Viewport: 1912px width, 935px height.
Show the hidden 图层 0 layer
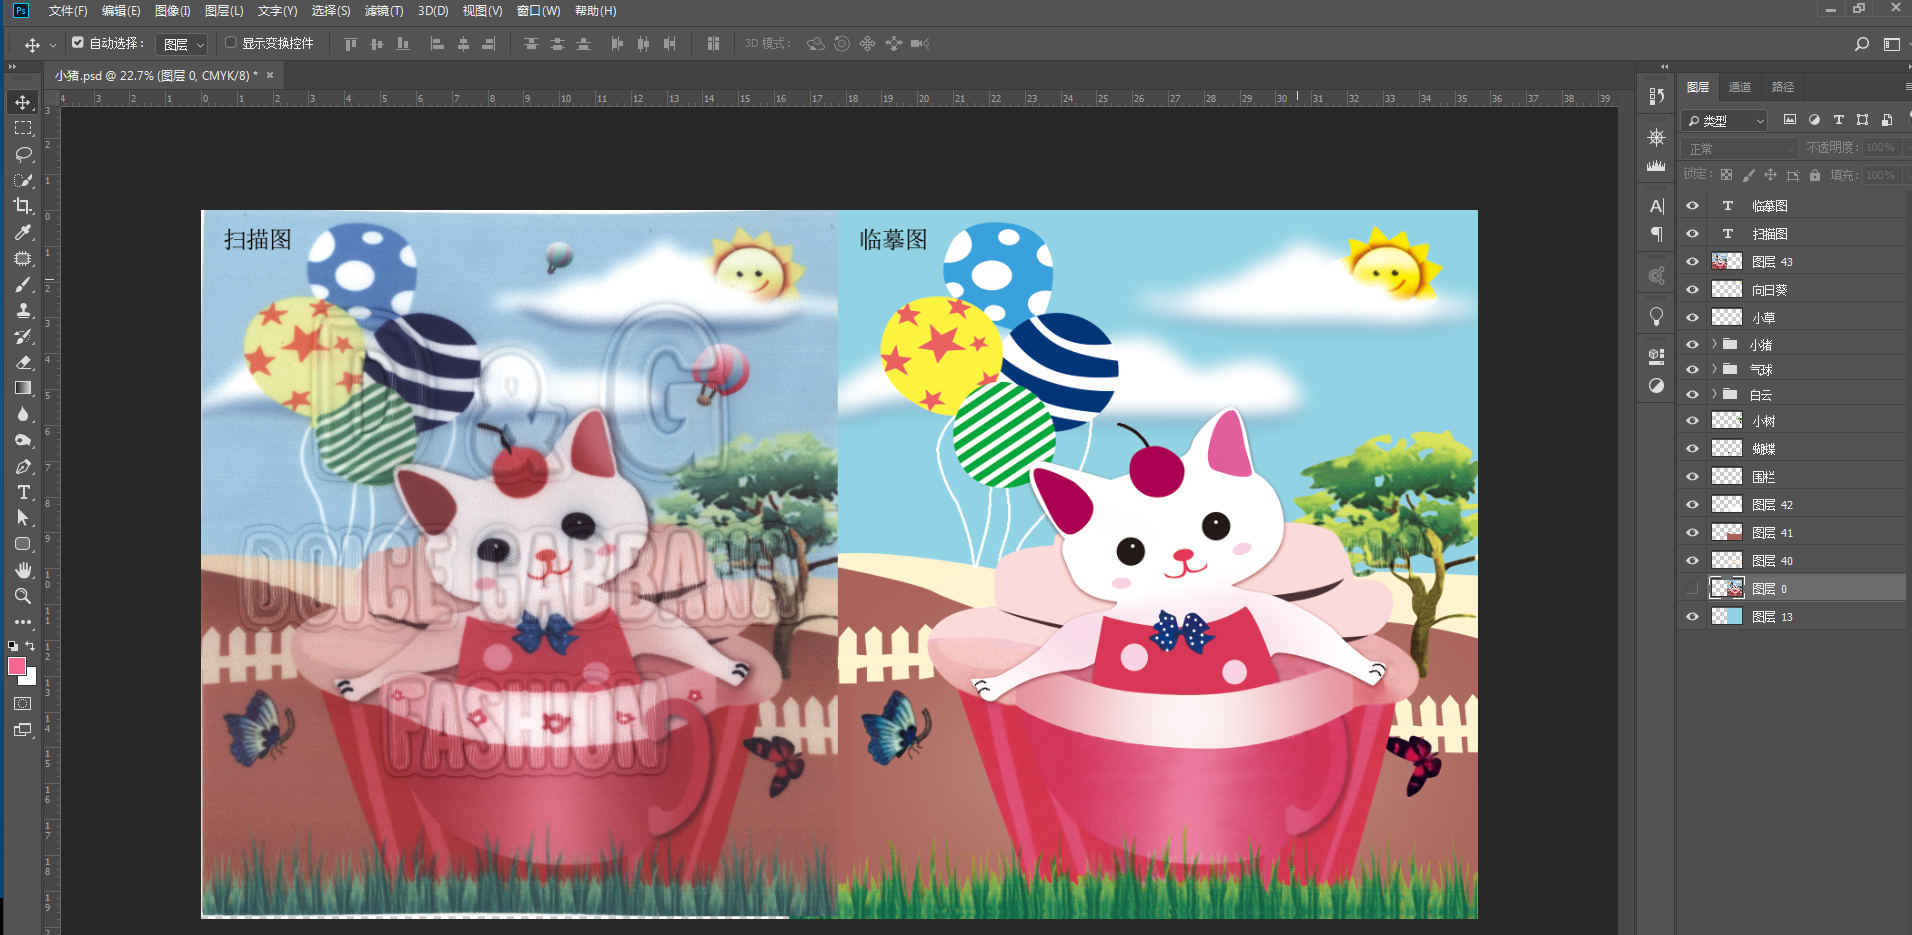1692,588
